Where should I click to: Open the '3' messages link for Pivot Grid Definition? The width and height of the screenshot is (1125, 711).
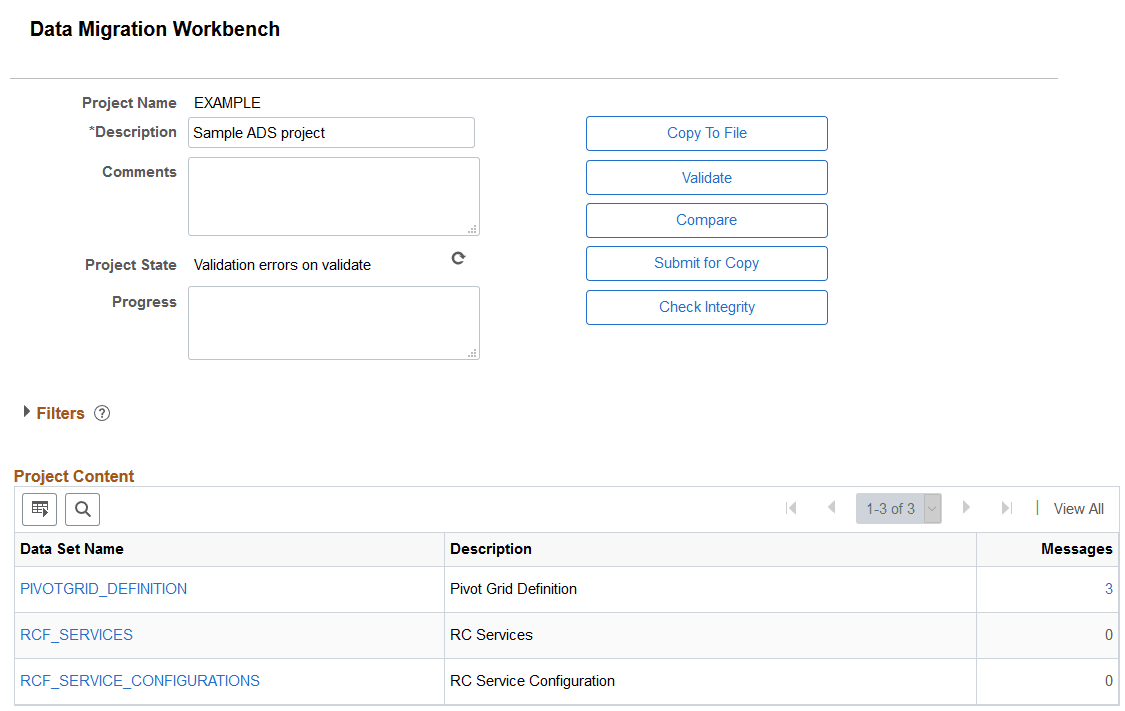pyautogui.click(x=1107, y=589)
